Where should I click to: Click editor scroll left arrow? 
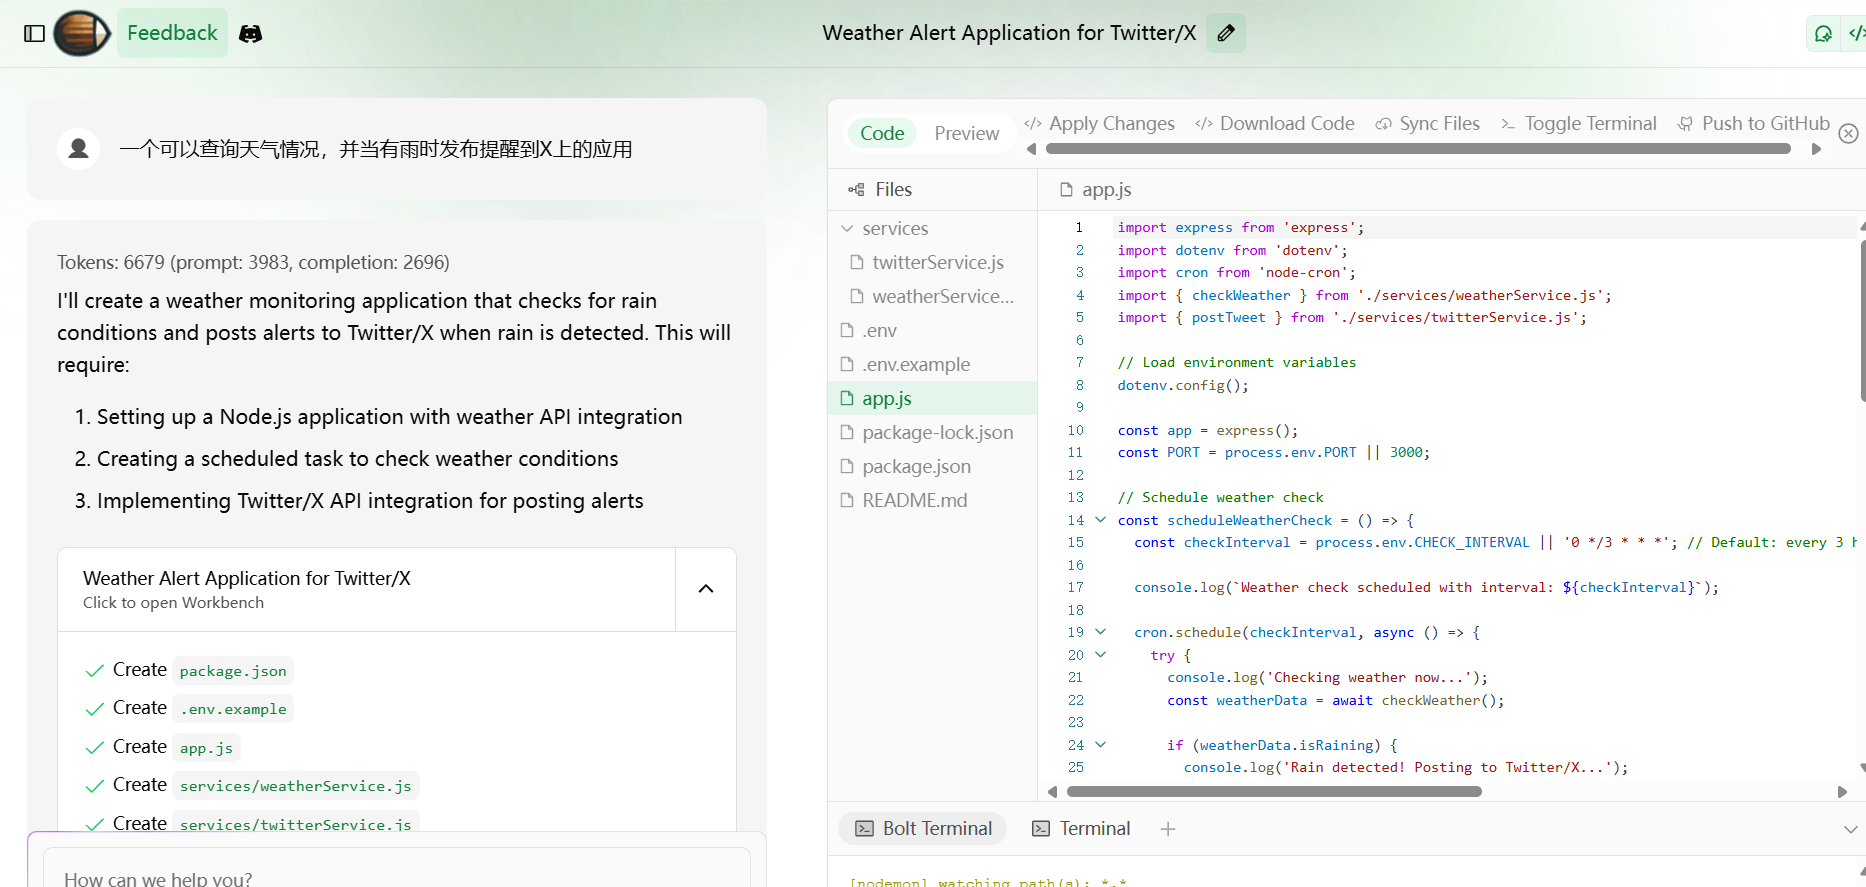click(x=1052, y=791)
